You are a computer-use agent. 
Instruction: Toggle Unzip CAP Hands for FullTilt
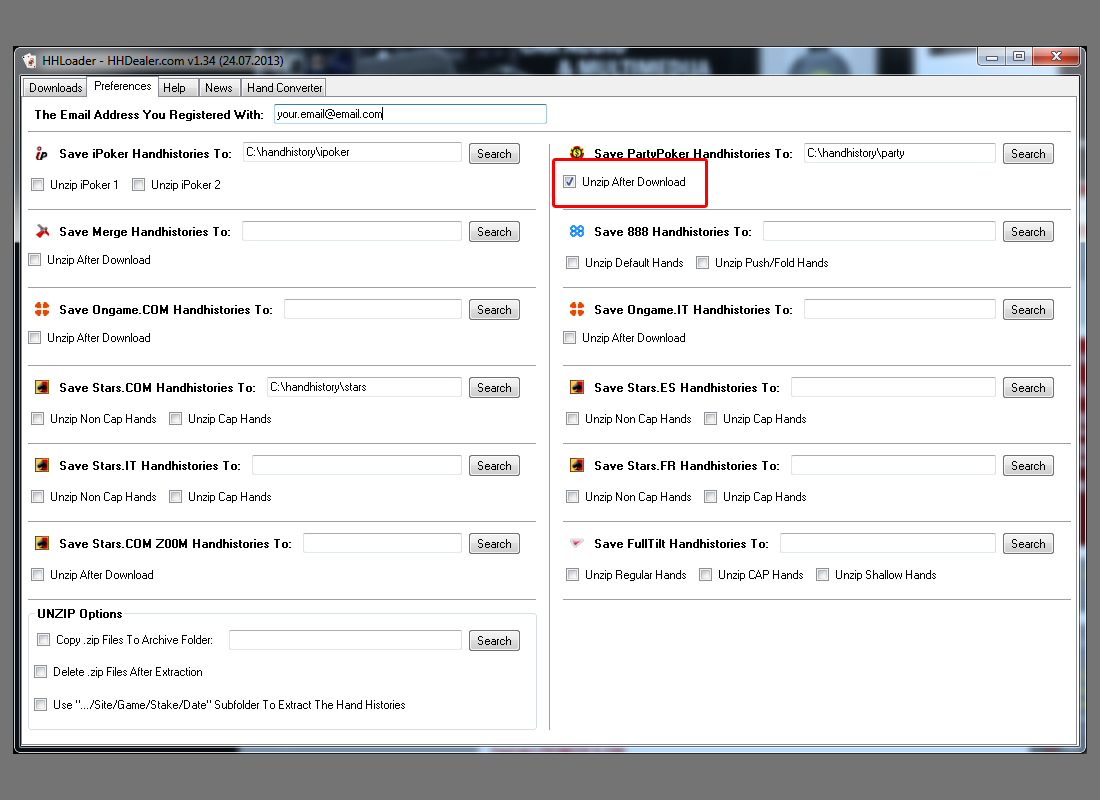point(706,575)
